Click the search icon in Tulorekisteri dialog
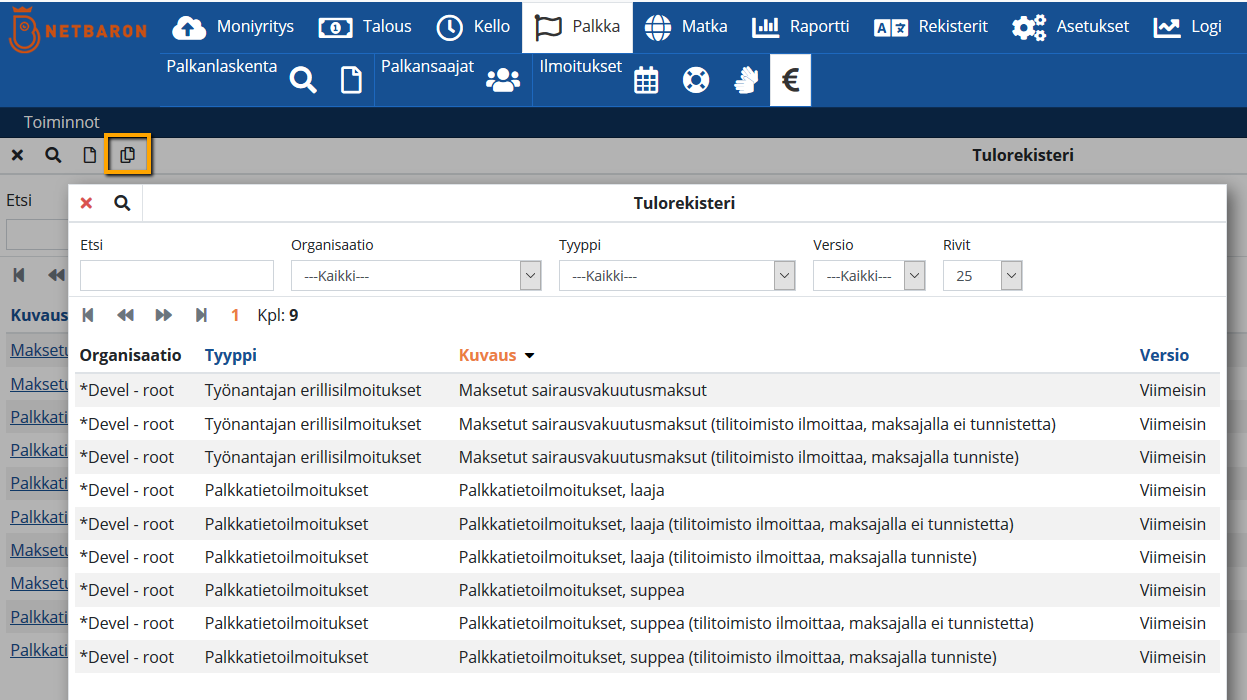 tap(122, 203)
